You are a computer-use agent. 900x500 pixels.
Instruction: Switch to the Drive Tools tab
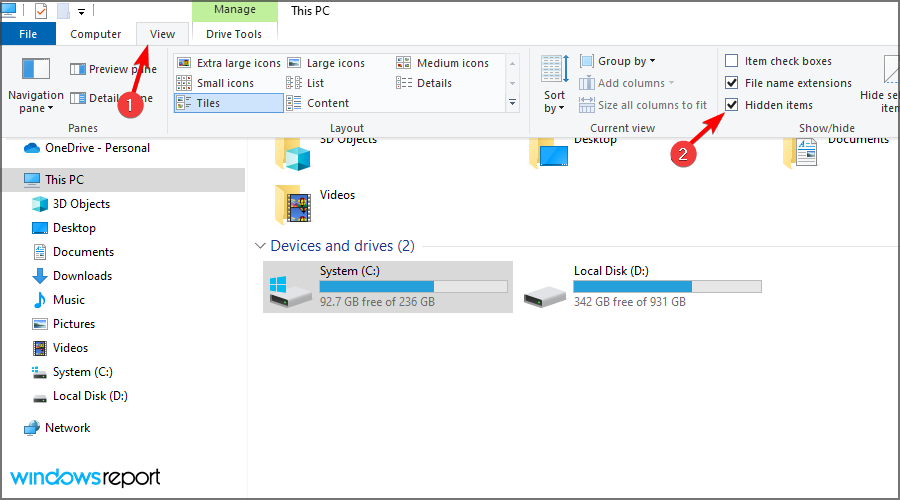[234, 34]
